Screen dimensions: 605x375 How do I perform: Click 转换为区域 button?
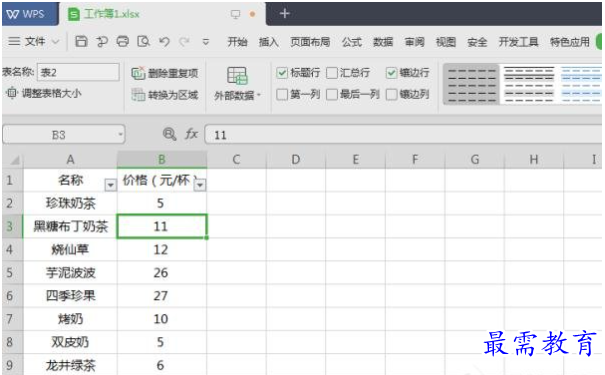point(165,95)
